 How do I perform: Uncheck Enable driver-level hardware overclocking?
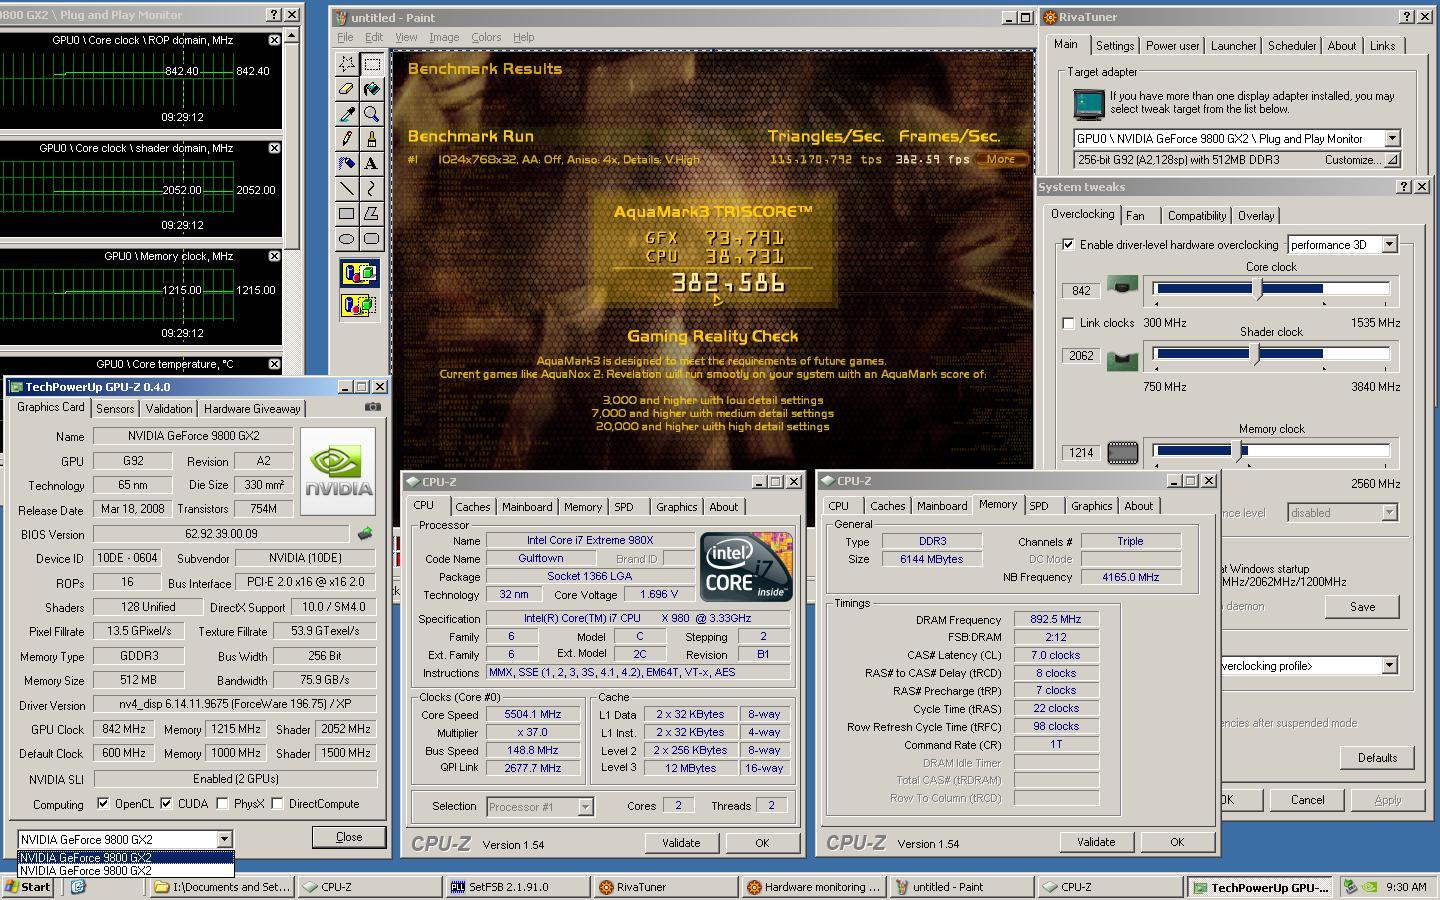coord(1068,244)
